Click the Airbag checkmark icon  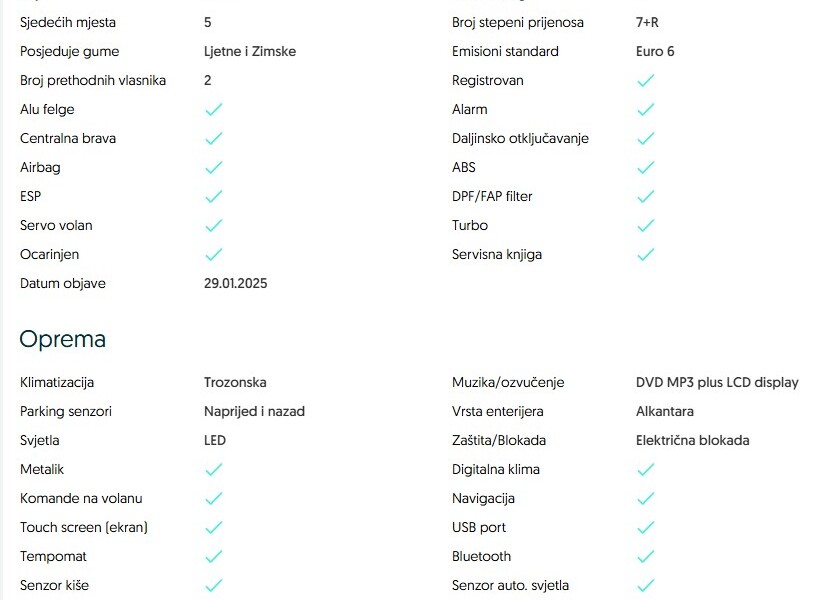coord(213,167)
